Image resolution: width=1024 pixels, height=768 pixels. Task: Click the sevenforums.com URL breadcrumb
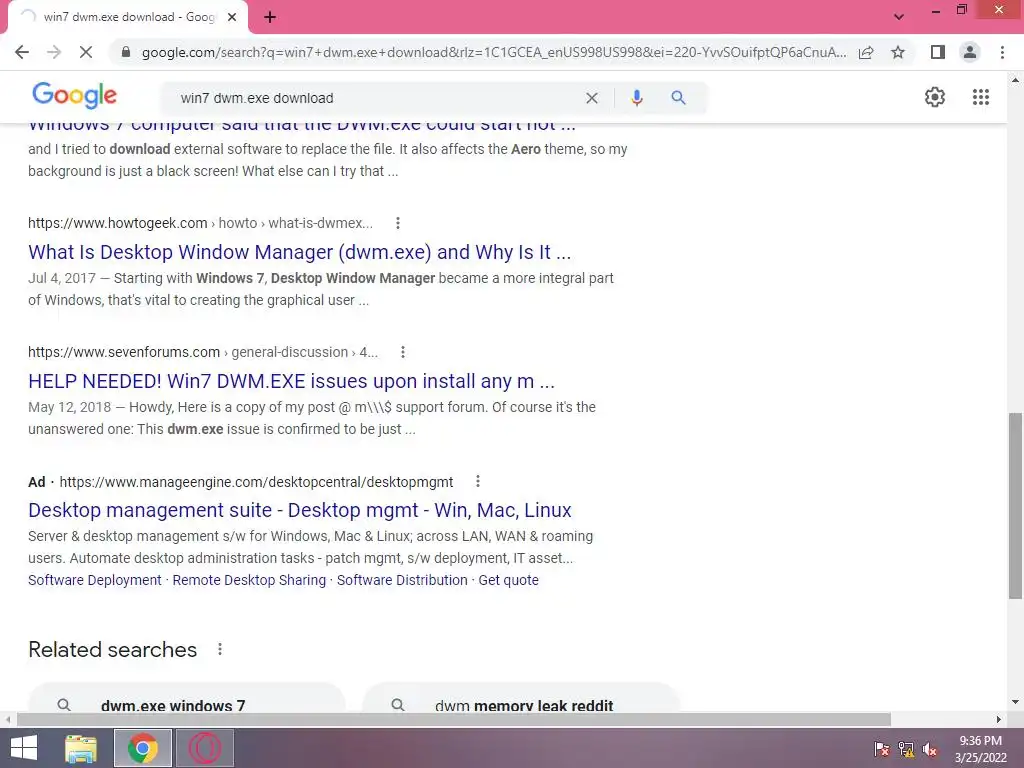(x=203, y=352)
